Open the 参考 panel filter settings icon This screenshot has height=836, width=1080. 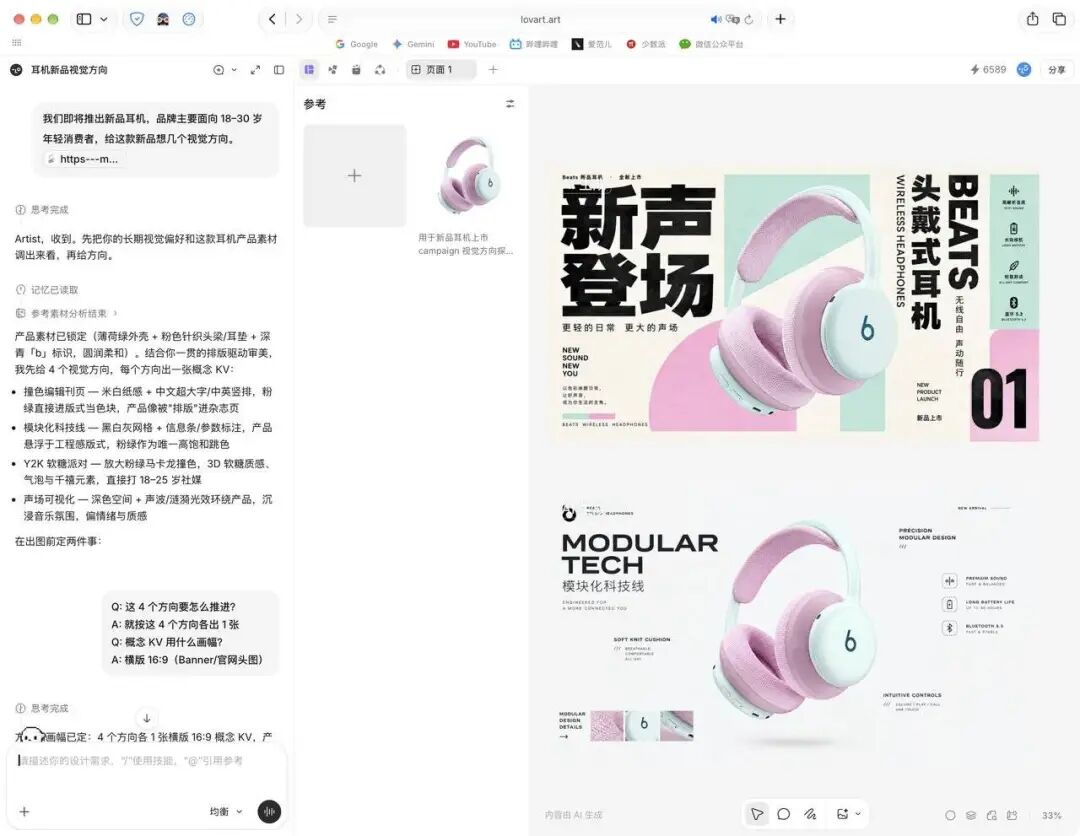point(510,104)
